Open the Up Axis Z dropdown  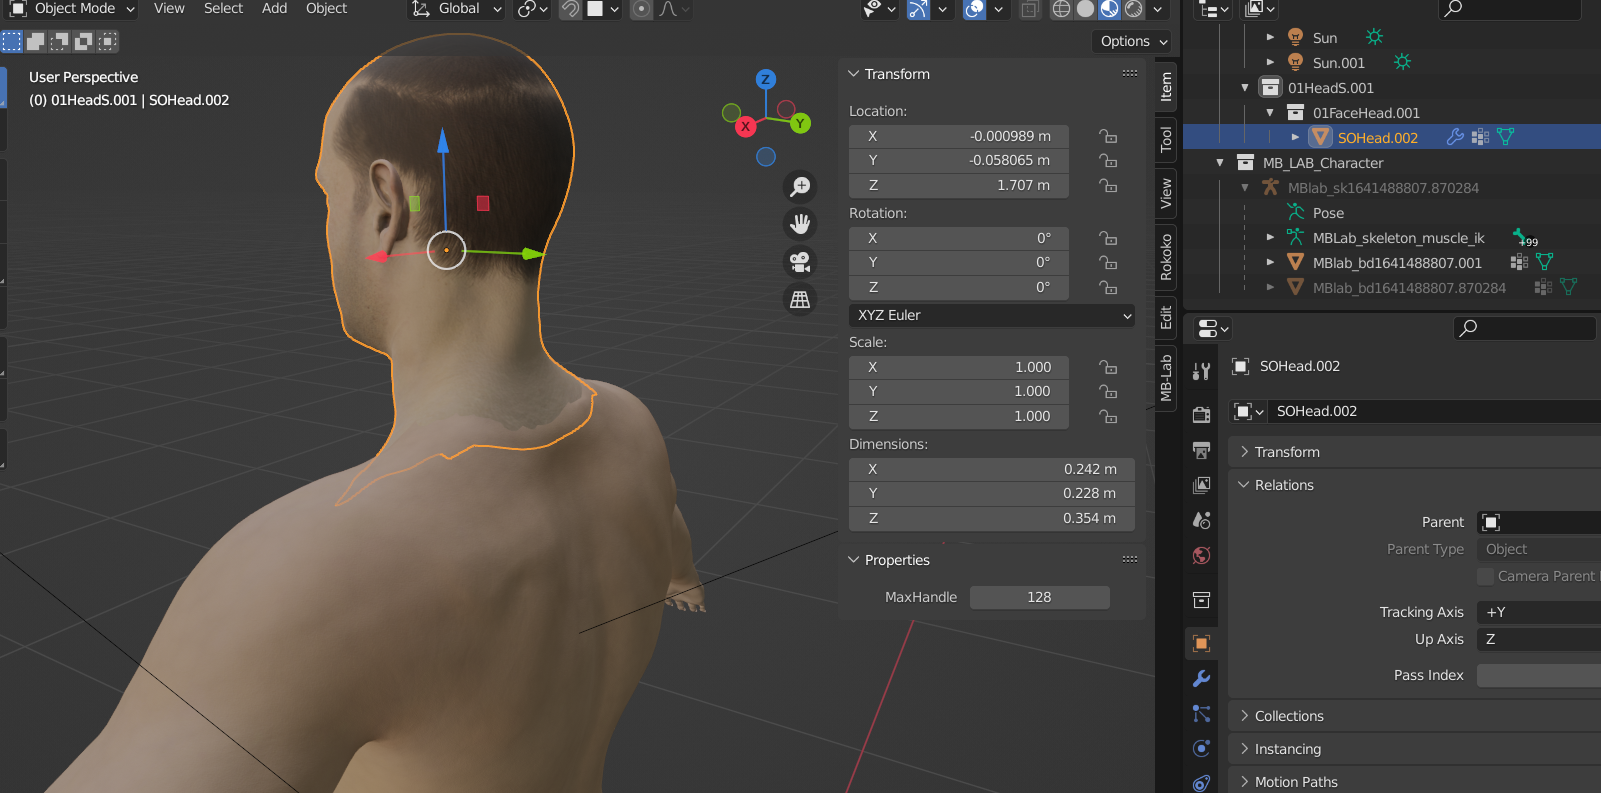(x=1538, y=639)
